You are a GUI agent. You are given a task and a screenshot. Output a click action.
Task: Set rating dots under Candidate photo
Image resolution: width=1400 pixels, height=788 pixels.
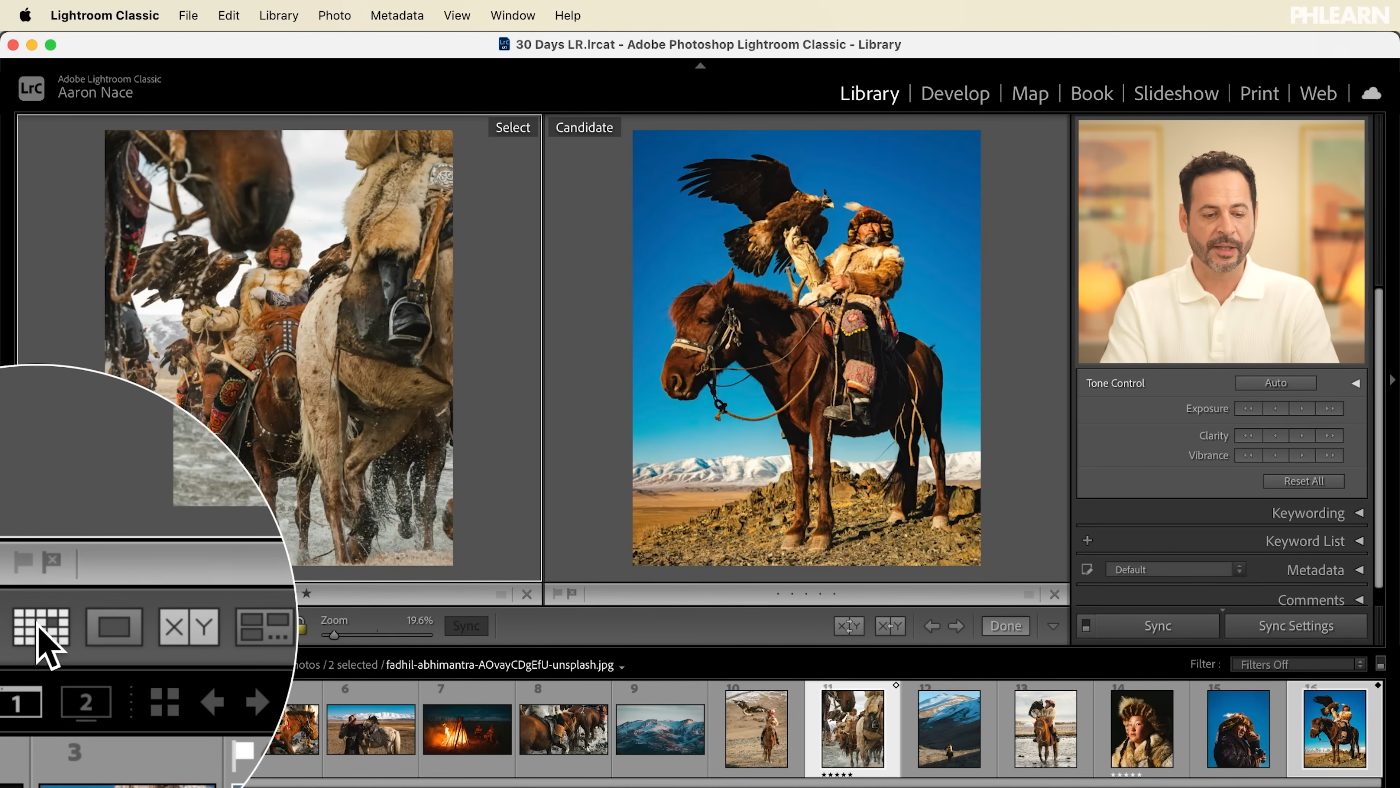tap(806, 594)
